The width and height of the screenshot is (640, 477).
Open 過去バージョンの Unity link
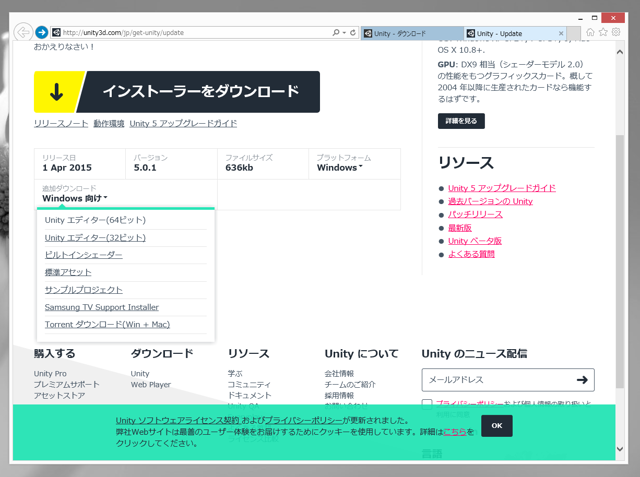(490, 201)
